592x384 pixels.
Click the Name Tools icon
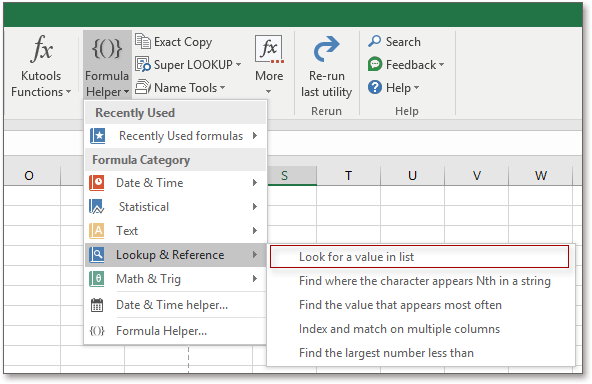[143, 87]
